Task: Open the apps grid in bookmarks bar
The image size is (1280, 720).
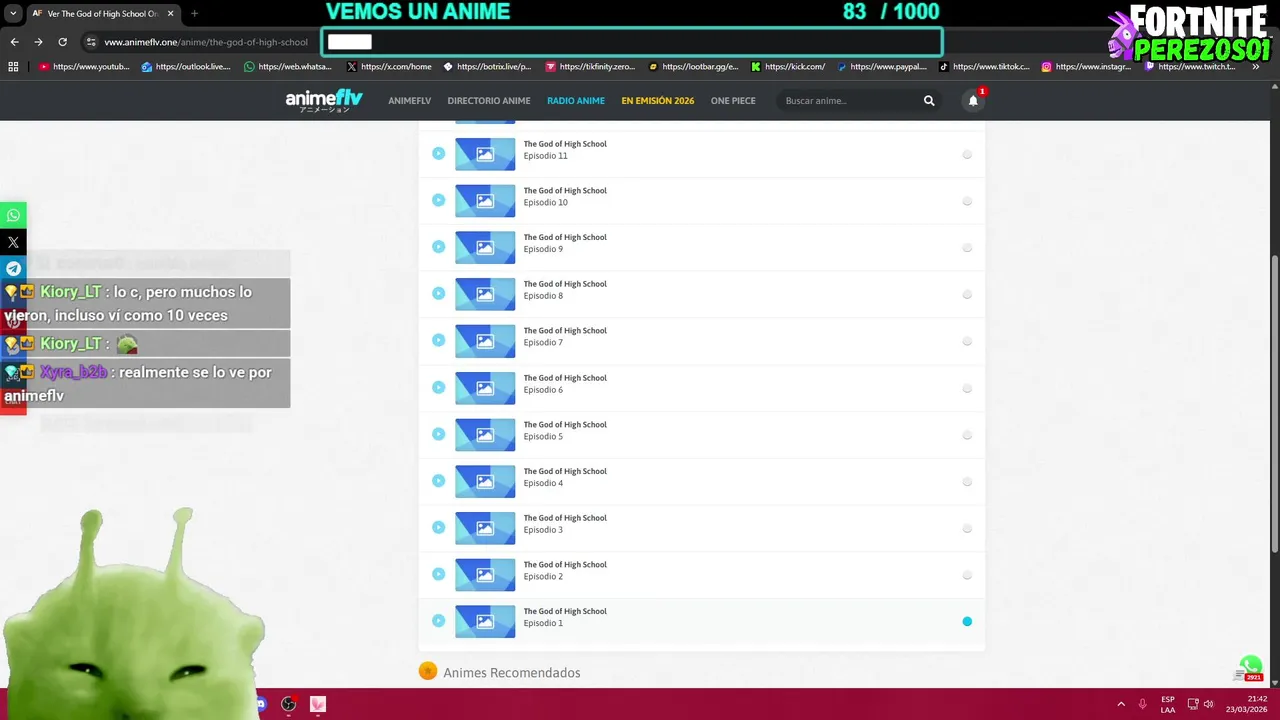Action: pos(13,67)
